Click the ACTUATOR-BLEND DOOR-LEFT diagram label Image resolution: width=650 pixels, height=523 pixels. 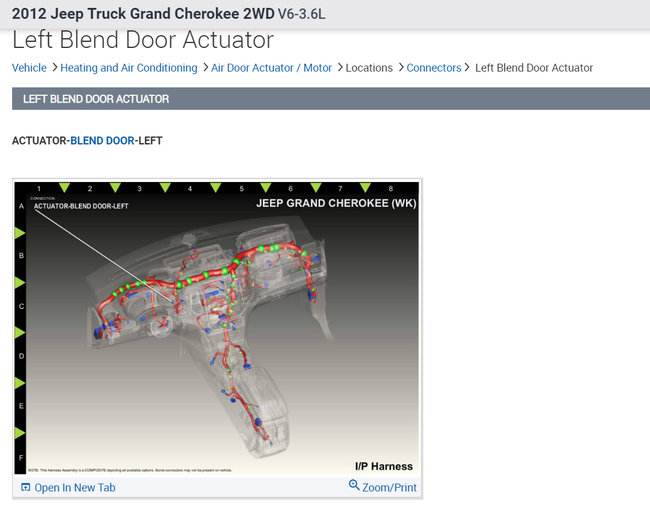(x=81, y=206)
